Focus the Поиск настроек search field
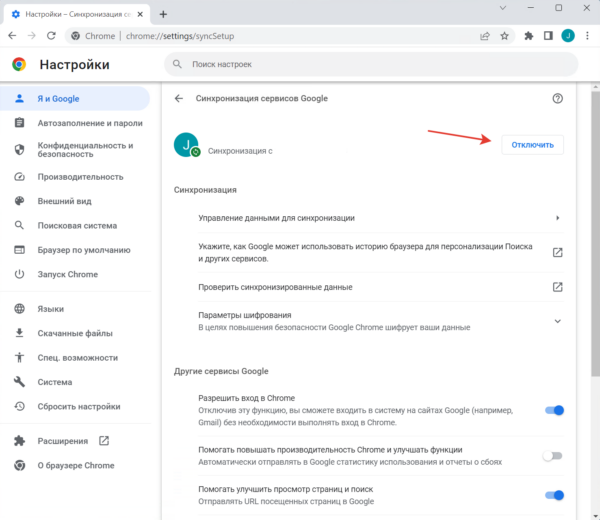 (x=371, y=64)
